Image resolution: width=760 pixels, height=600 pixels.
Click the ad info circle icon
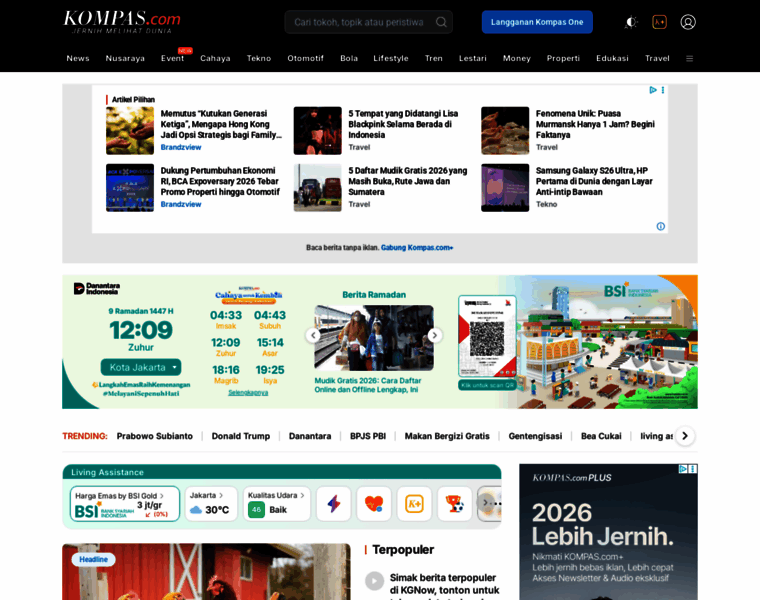(661, 226)
